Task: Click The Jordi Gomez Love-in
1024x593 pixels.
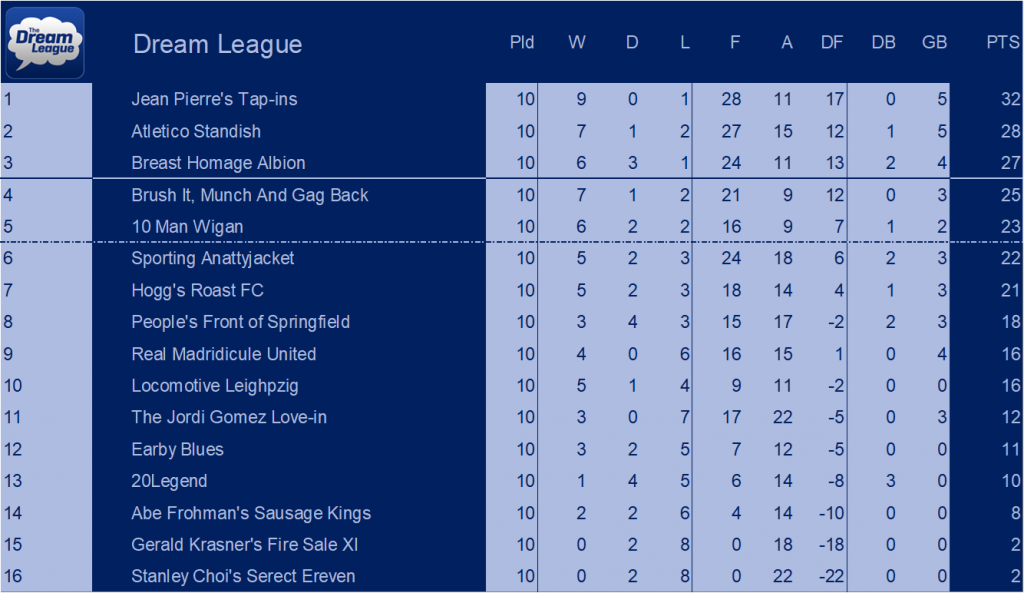Action: click(x=229, y=417)
